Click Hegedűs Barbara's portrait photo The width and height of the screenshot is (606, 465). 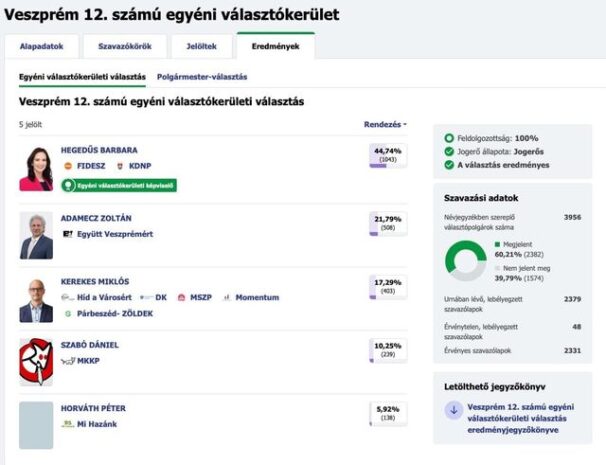click(36, 169)
